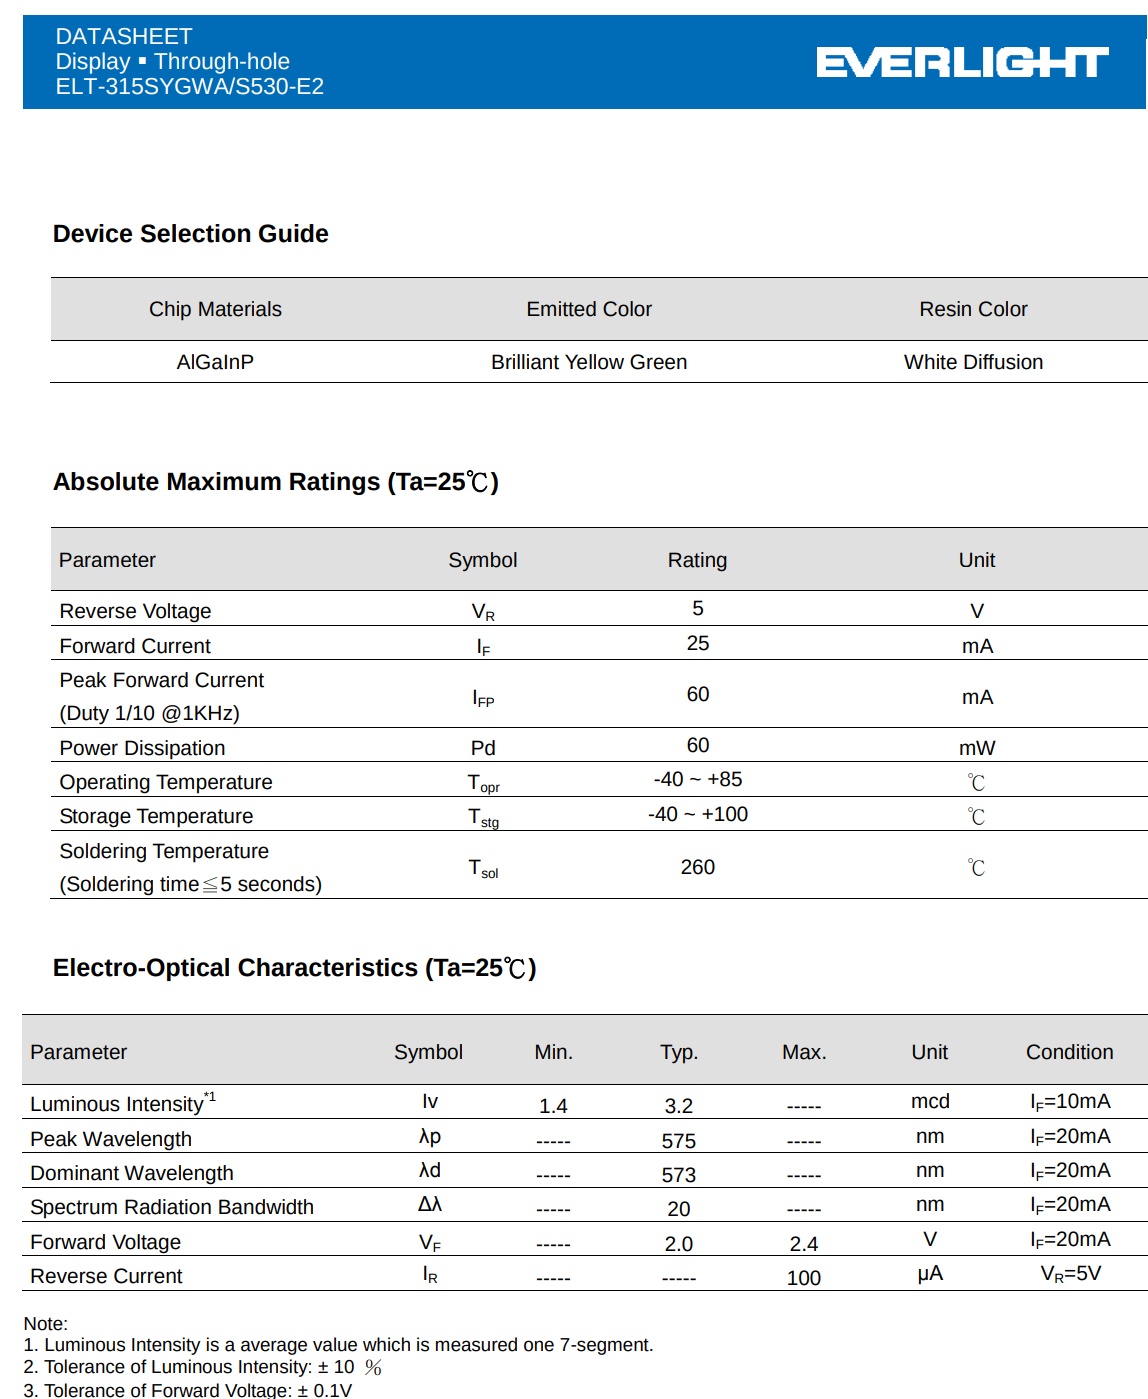
Task: Click the White Diffusion resin cell
Action: coord(973,362)
